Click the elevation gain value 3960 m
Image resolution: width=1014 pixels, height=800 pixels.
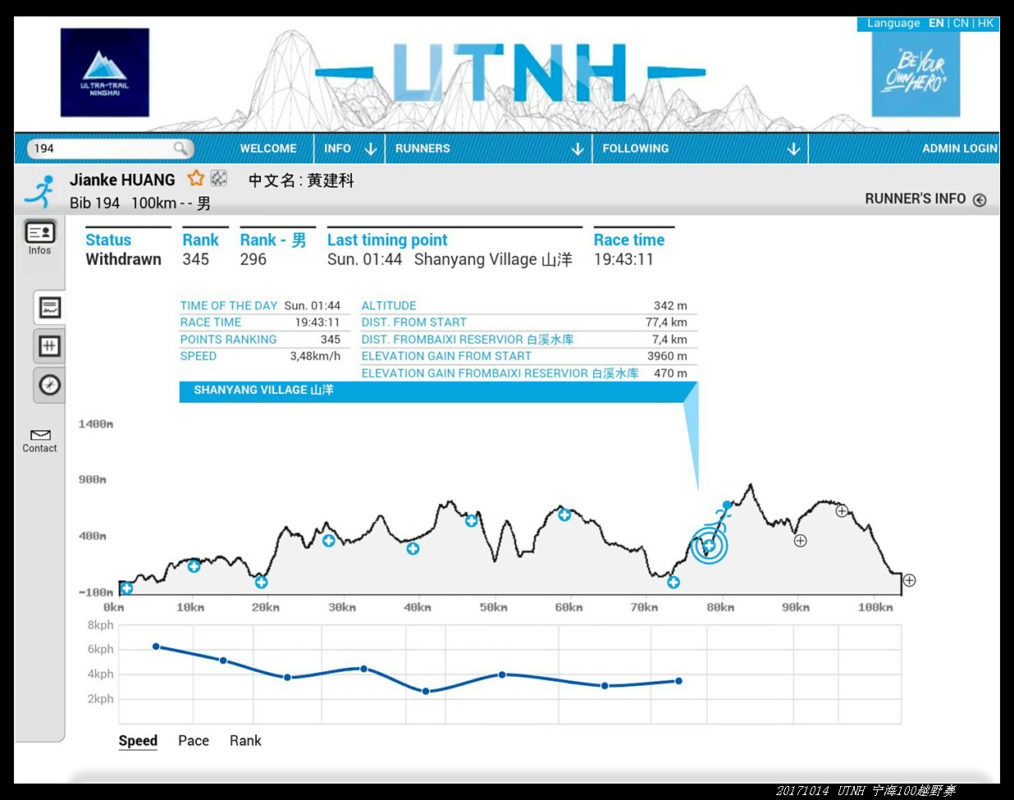point(667,356)
